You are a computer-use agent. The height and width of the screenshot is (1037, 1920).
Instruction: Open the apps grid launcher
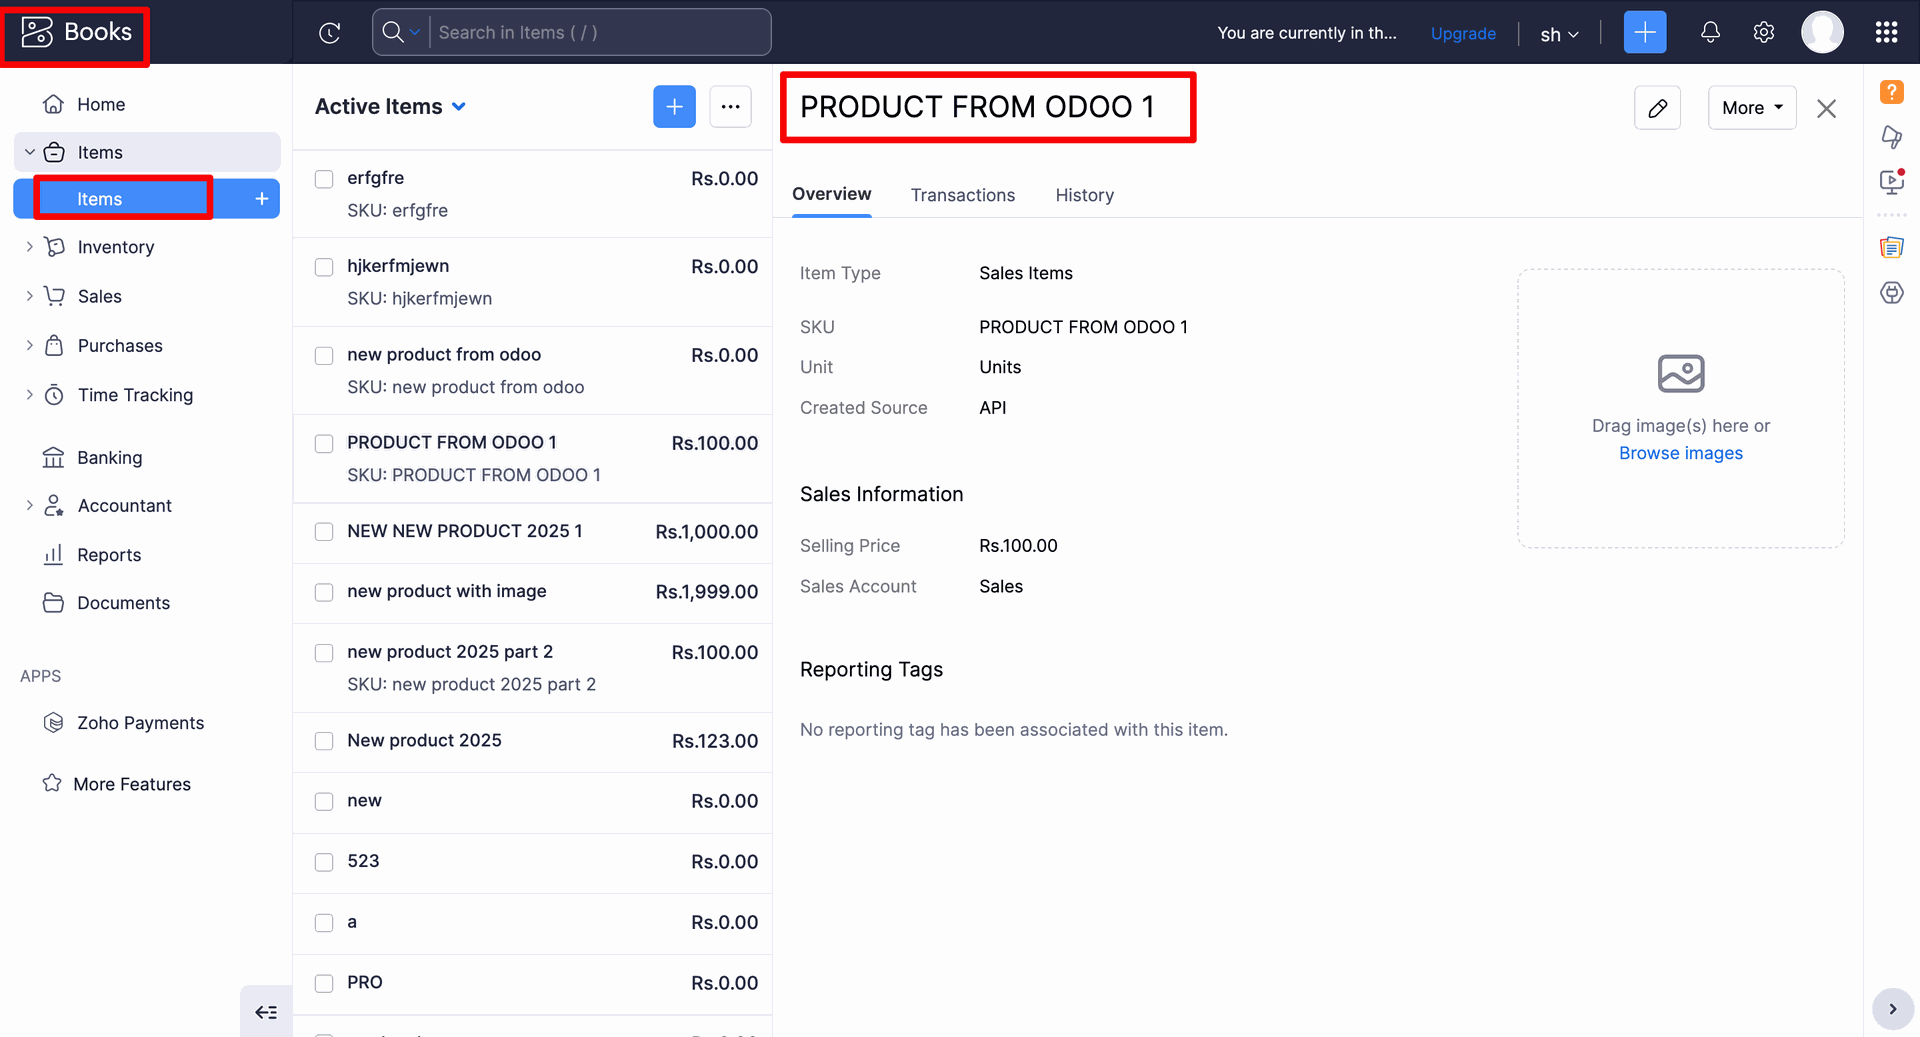click(x=1886, y=33)
